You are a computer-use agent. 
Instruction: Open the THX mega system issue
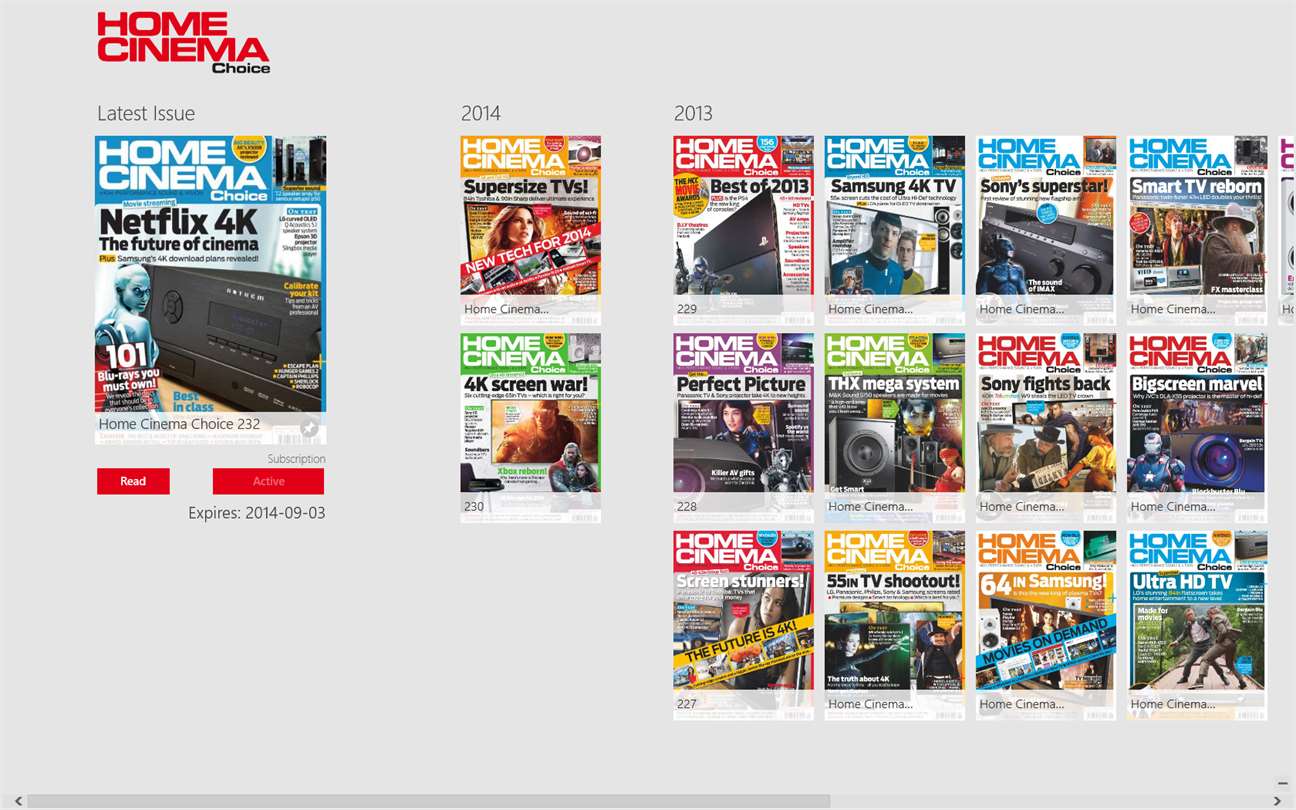tap(895, 428)
